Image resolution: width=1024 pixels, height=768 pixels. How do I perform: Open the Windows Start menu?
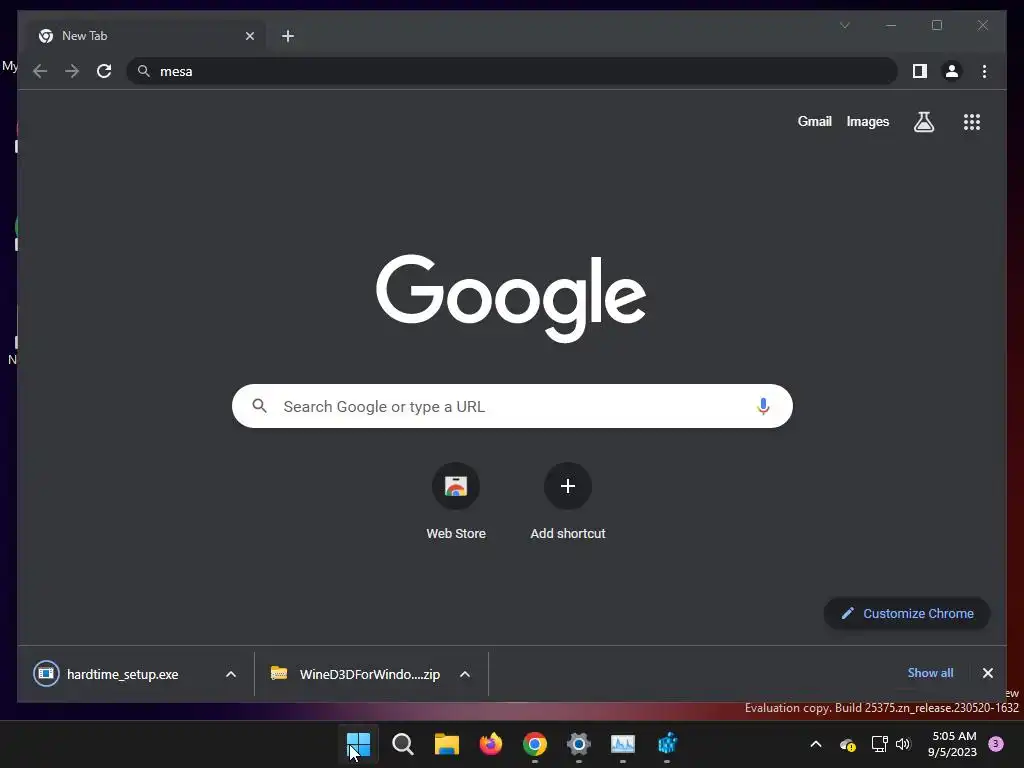tap(359, 744)
